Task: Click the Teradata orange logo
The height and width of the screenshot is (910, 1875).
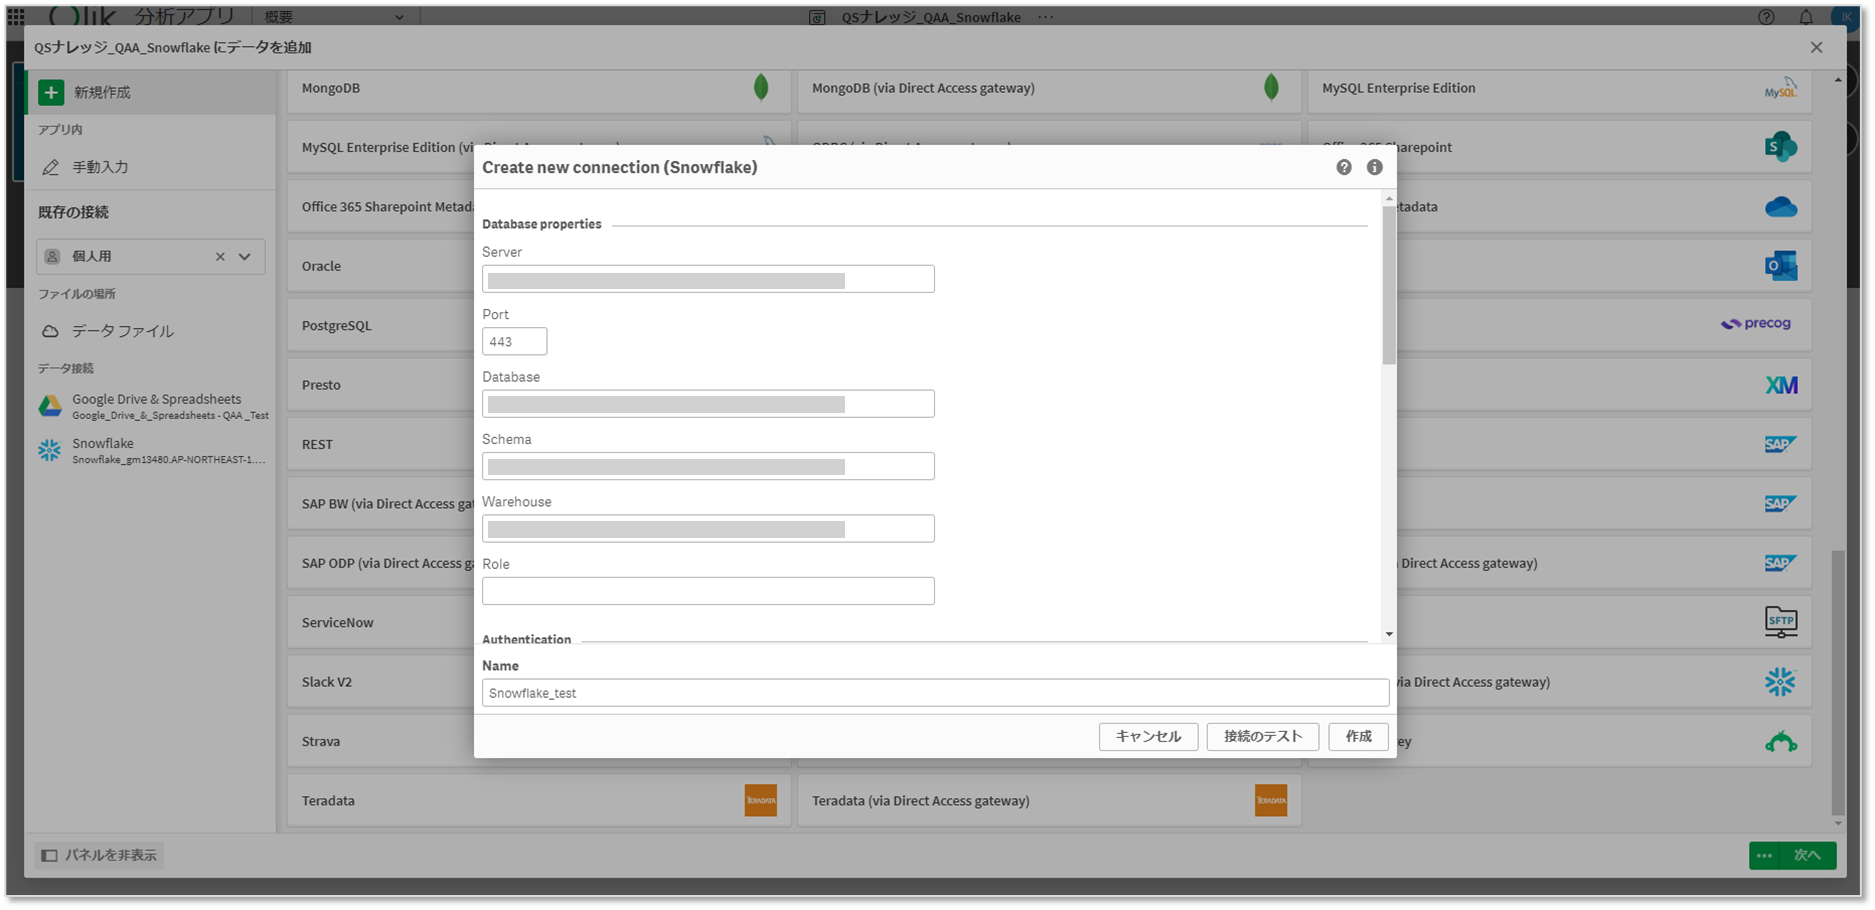Action: pyautogui.click(x=761, y=800)
